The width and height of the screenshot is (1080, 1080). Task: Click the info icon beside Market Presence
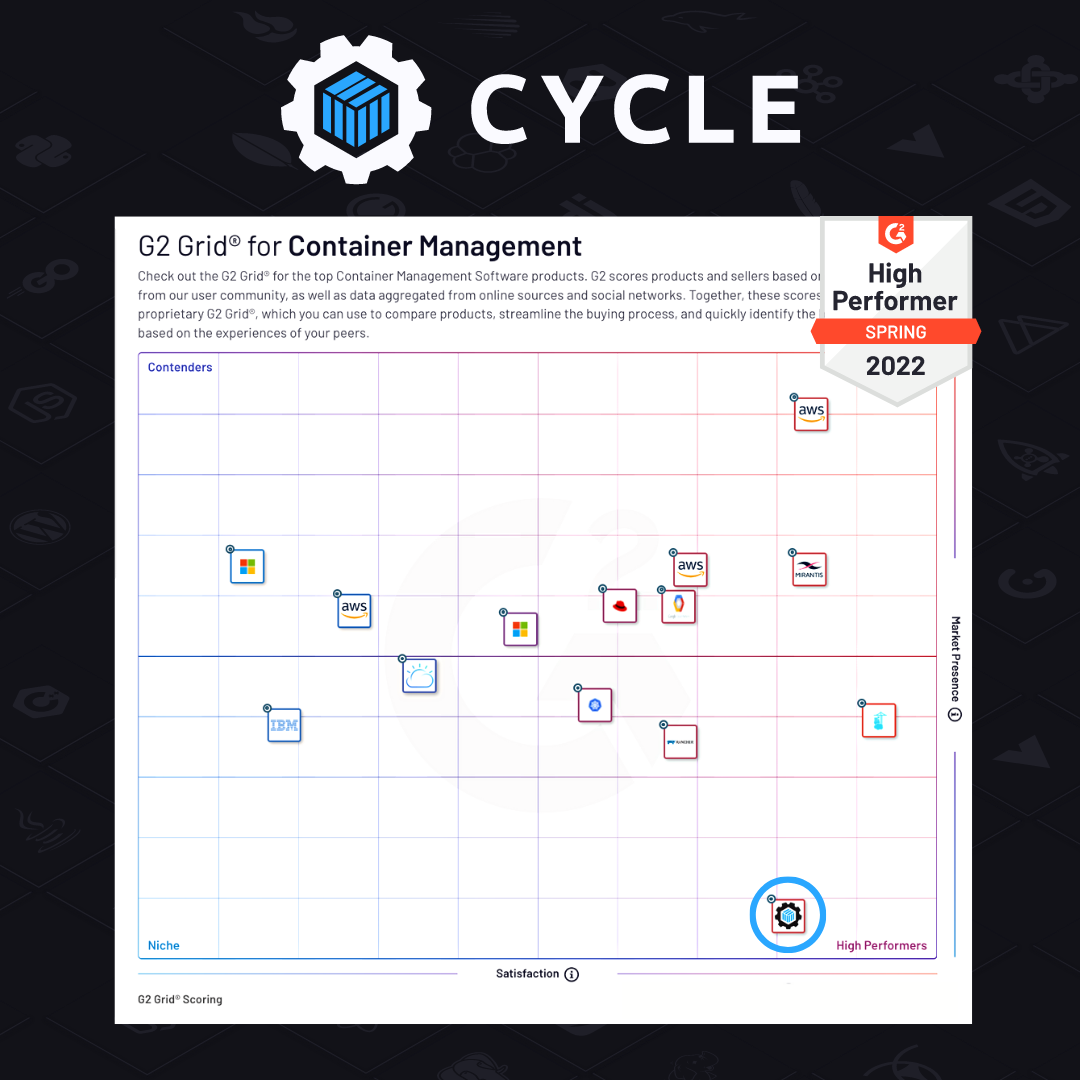pos(955,715)
